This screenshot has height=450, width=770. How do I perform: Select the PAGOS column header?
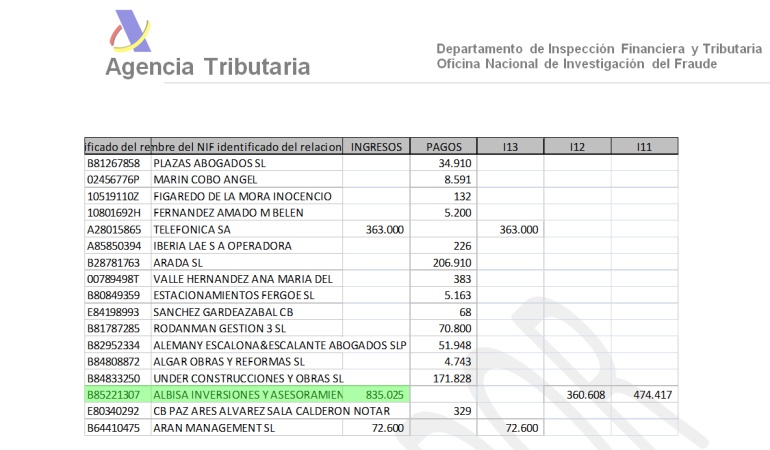443,146
